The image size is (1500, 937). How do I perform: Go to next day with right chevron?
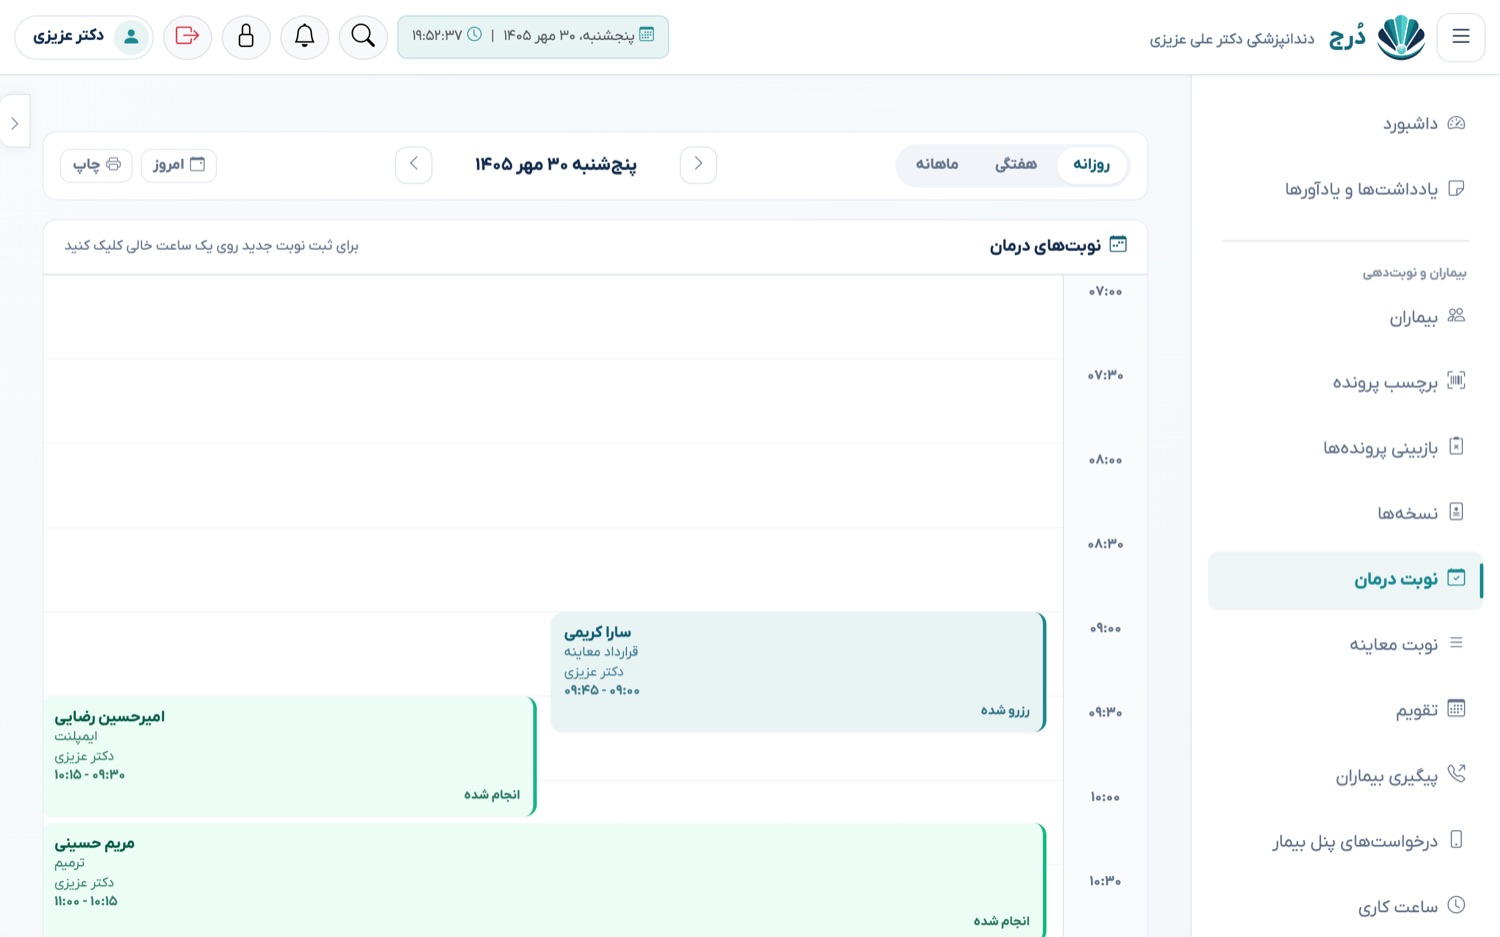[698, 164]
